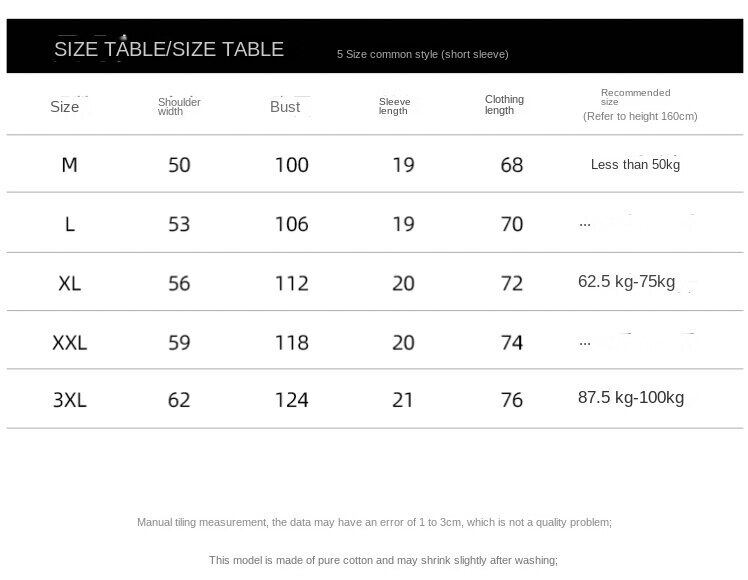The width and height of the screenshot is (748, 580).
Task: Click the Less than 50kg cell
Action: (635, 164)
